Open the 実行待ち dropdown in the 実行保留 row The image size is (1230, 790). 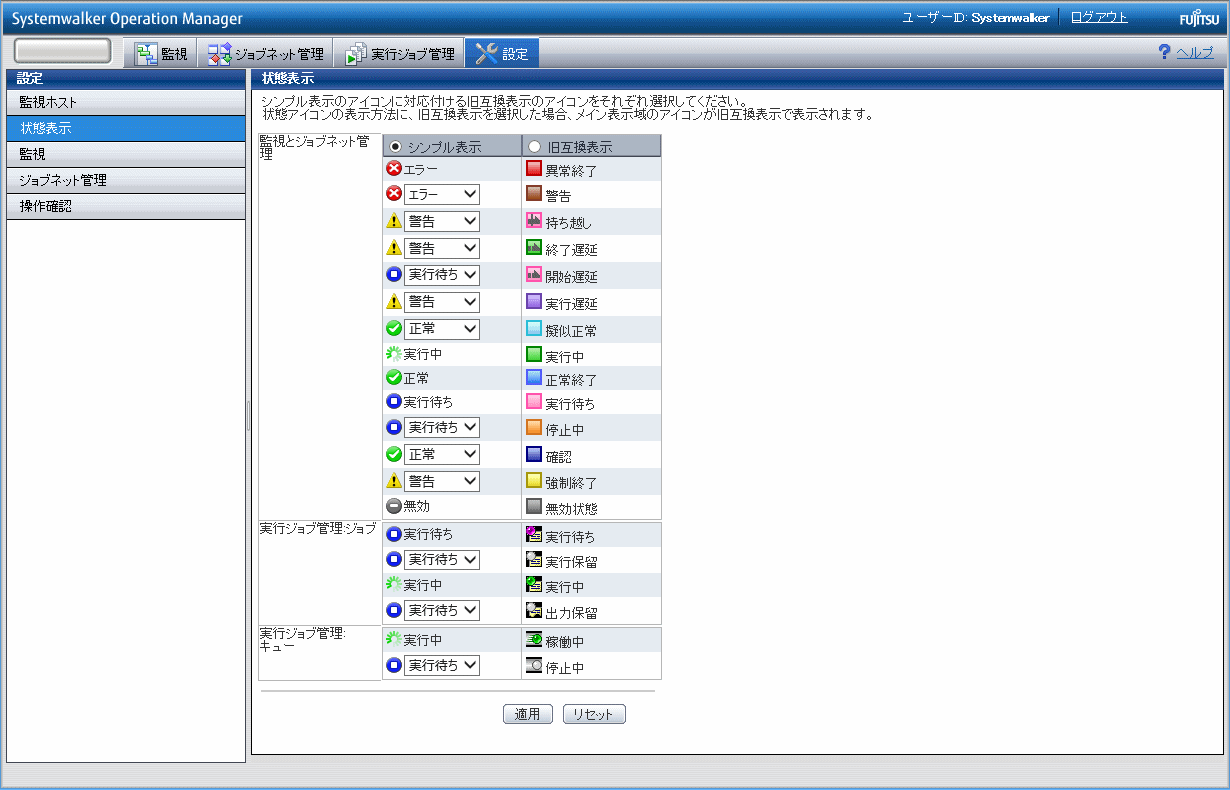point(442,559)
